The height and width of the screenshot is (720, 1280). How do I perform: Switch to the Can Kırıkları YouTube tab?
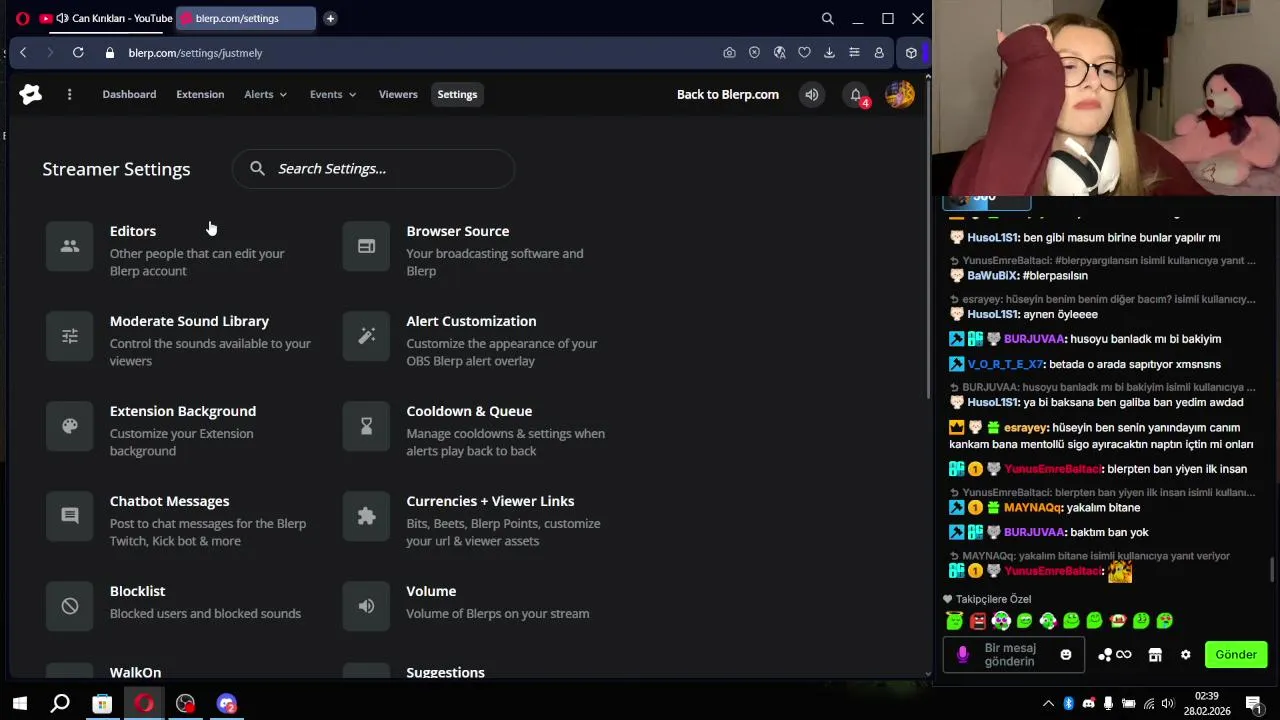105,18
